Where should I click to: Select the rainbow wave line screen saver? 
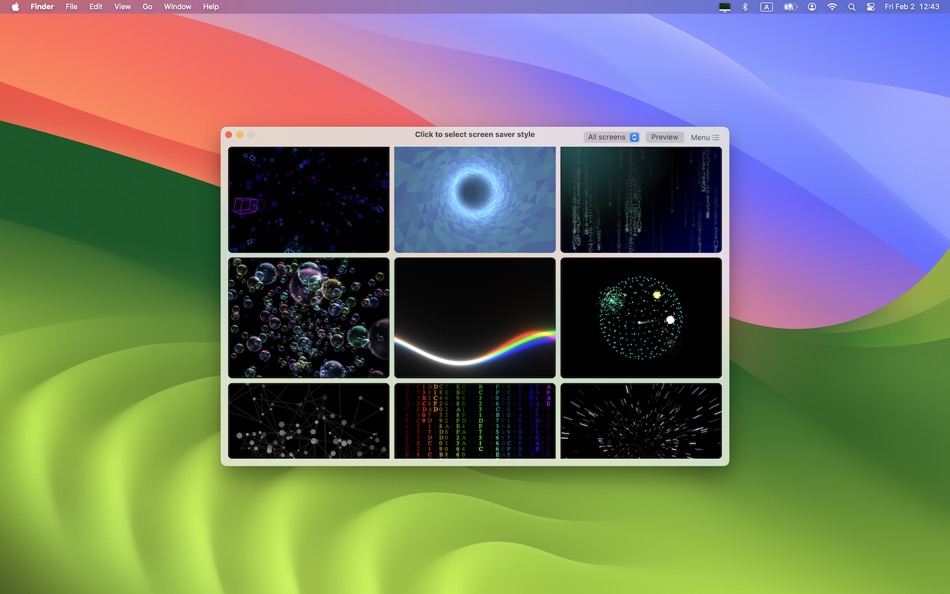coord(475,318)
